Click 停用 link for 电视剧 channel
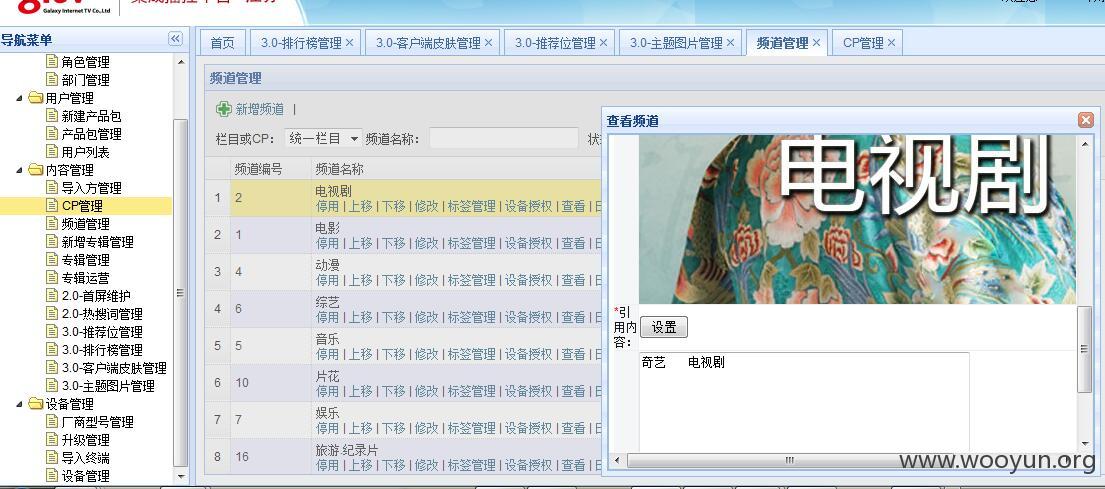 click(328, 206)
